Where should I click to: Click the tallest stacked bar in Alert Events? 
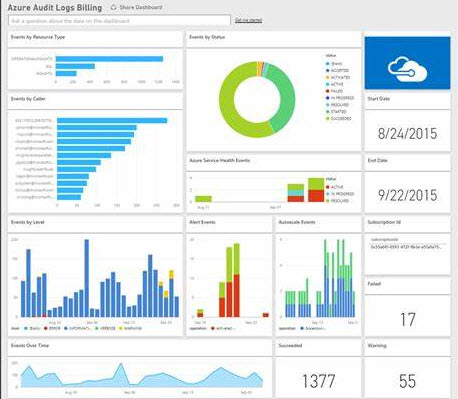pos(237,280)
